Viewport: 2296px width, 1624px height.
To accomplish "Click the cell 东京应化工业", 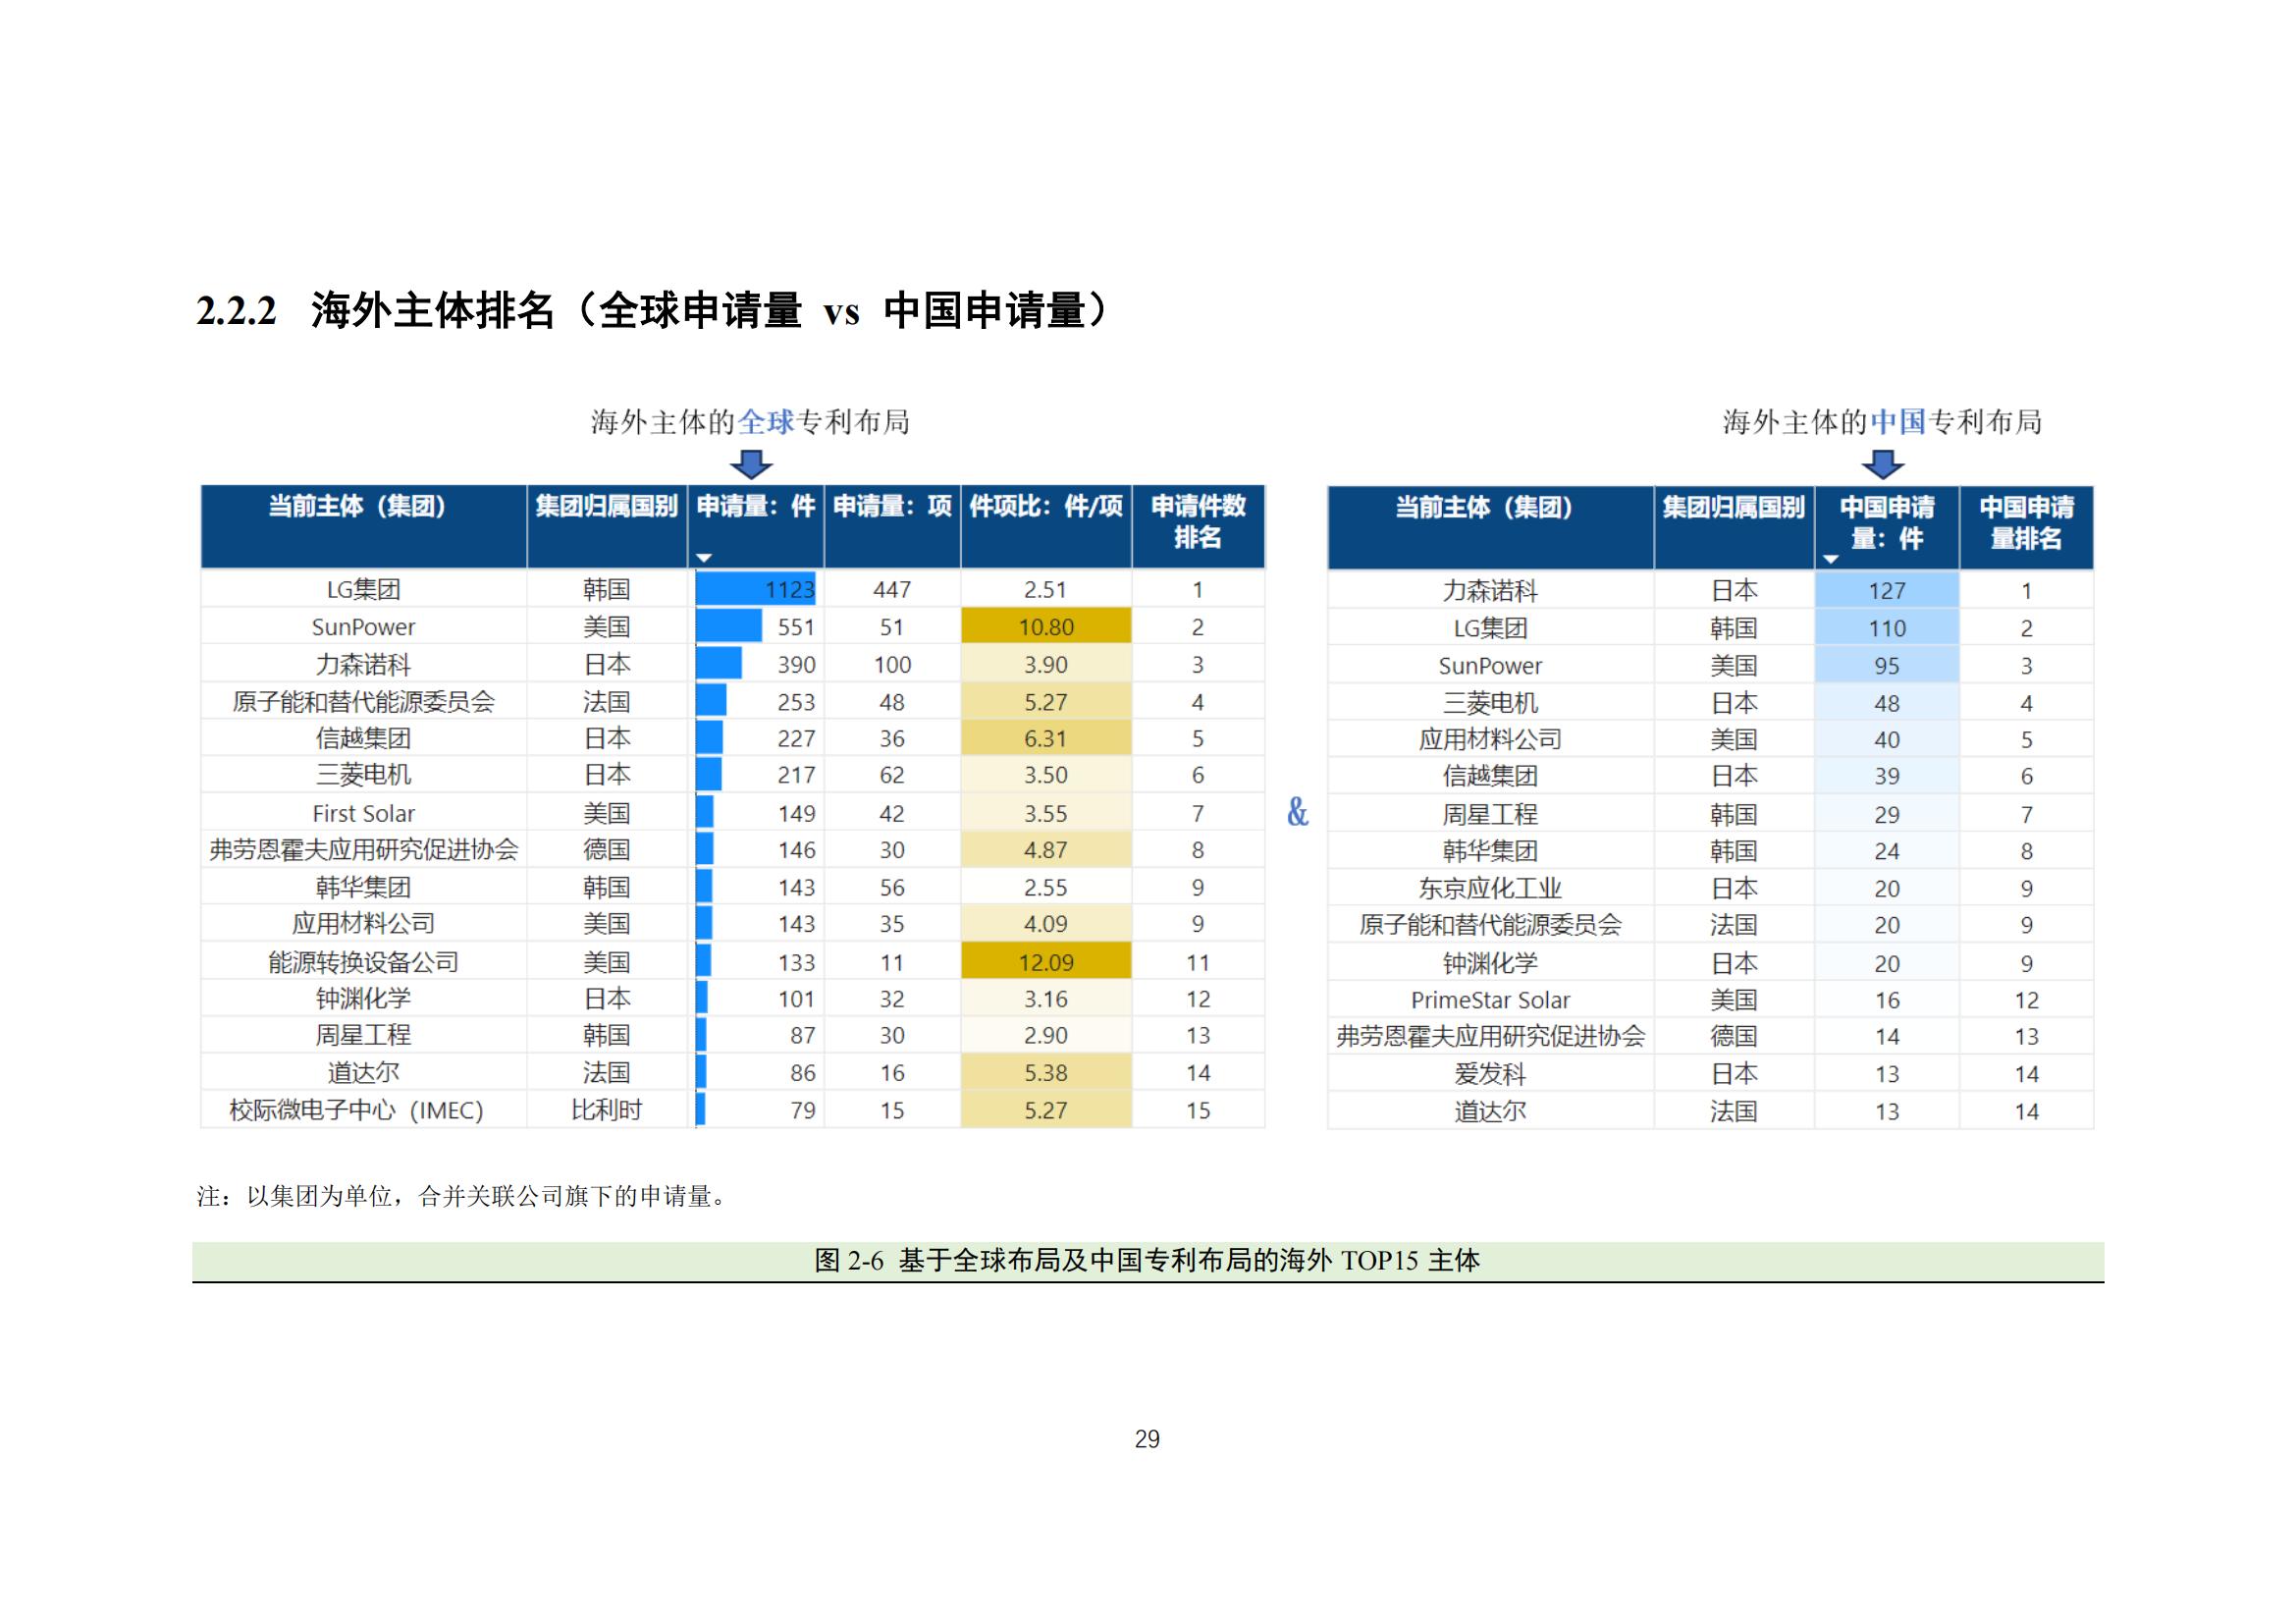I will point(1490,888).
